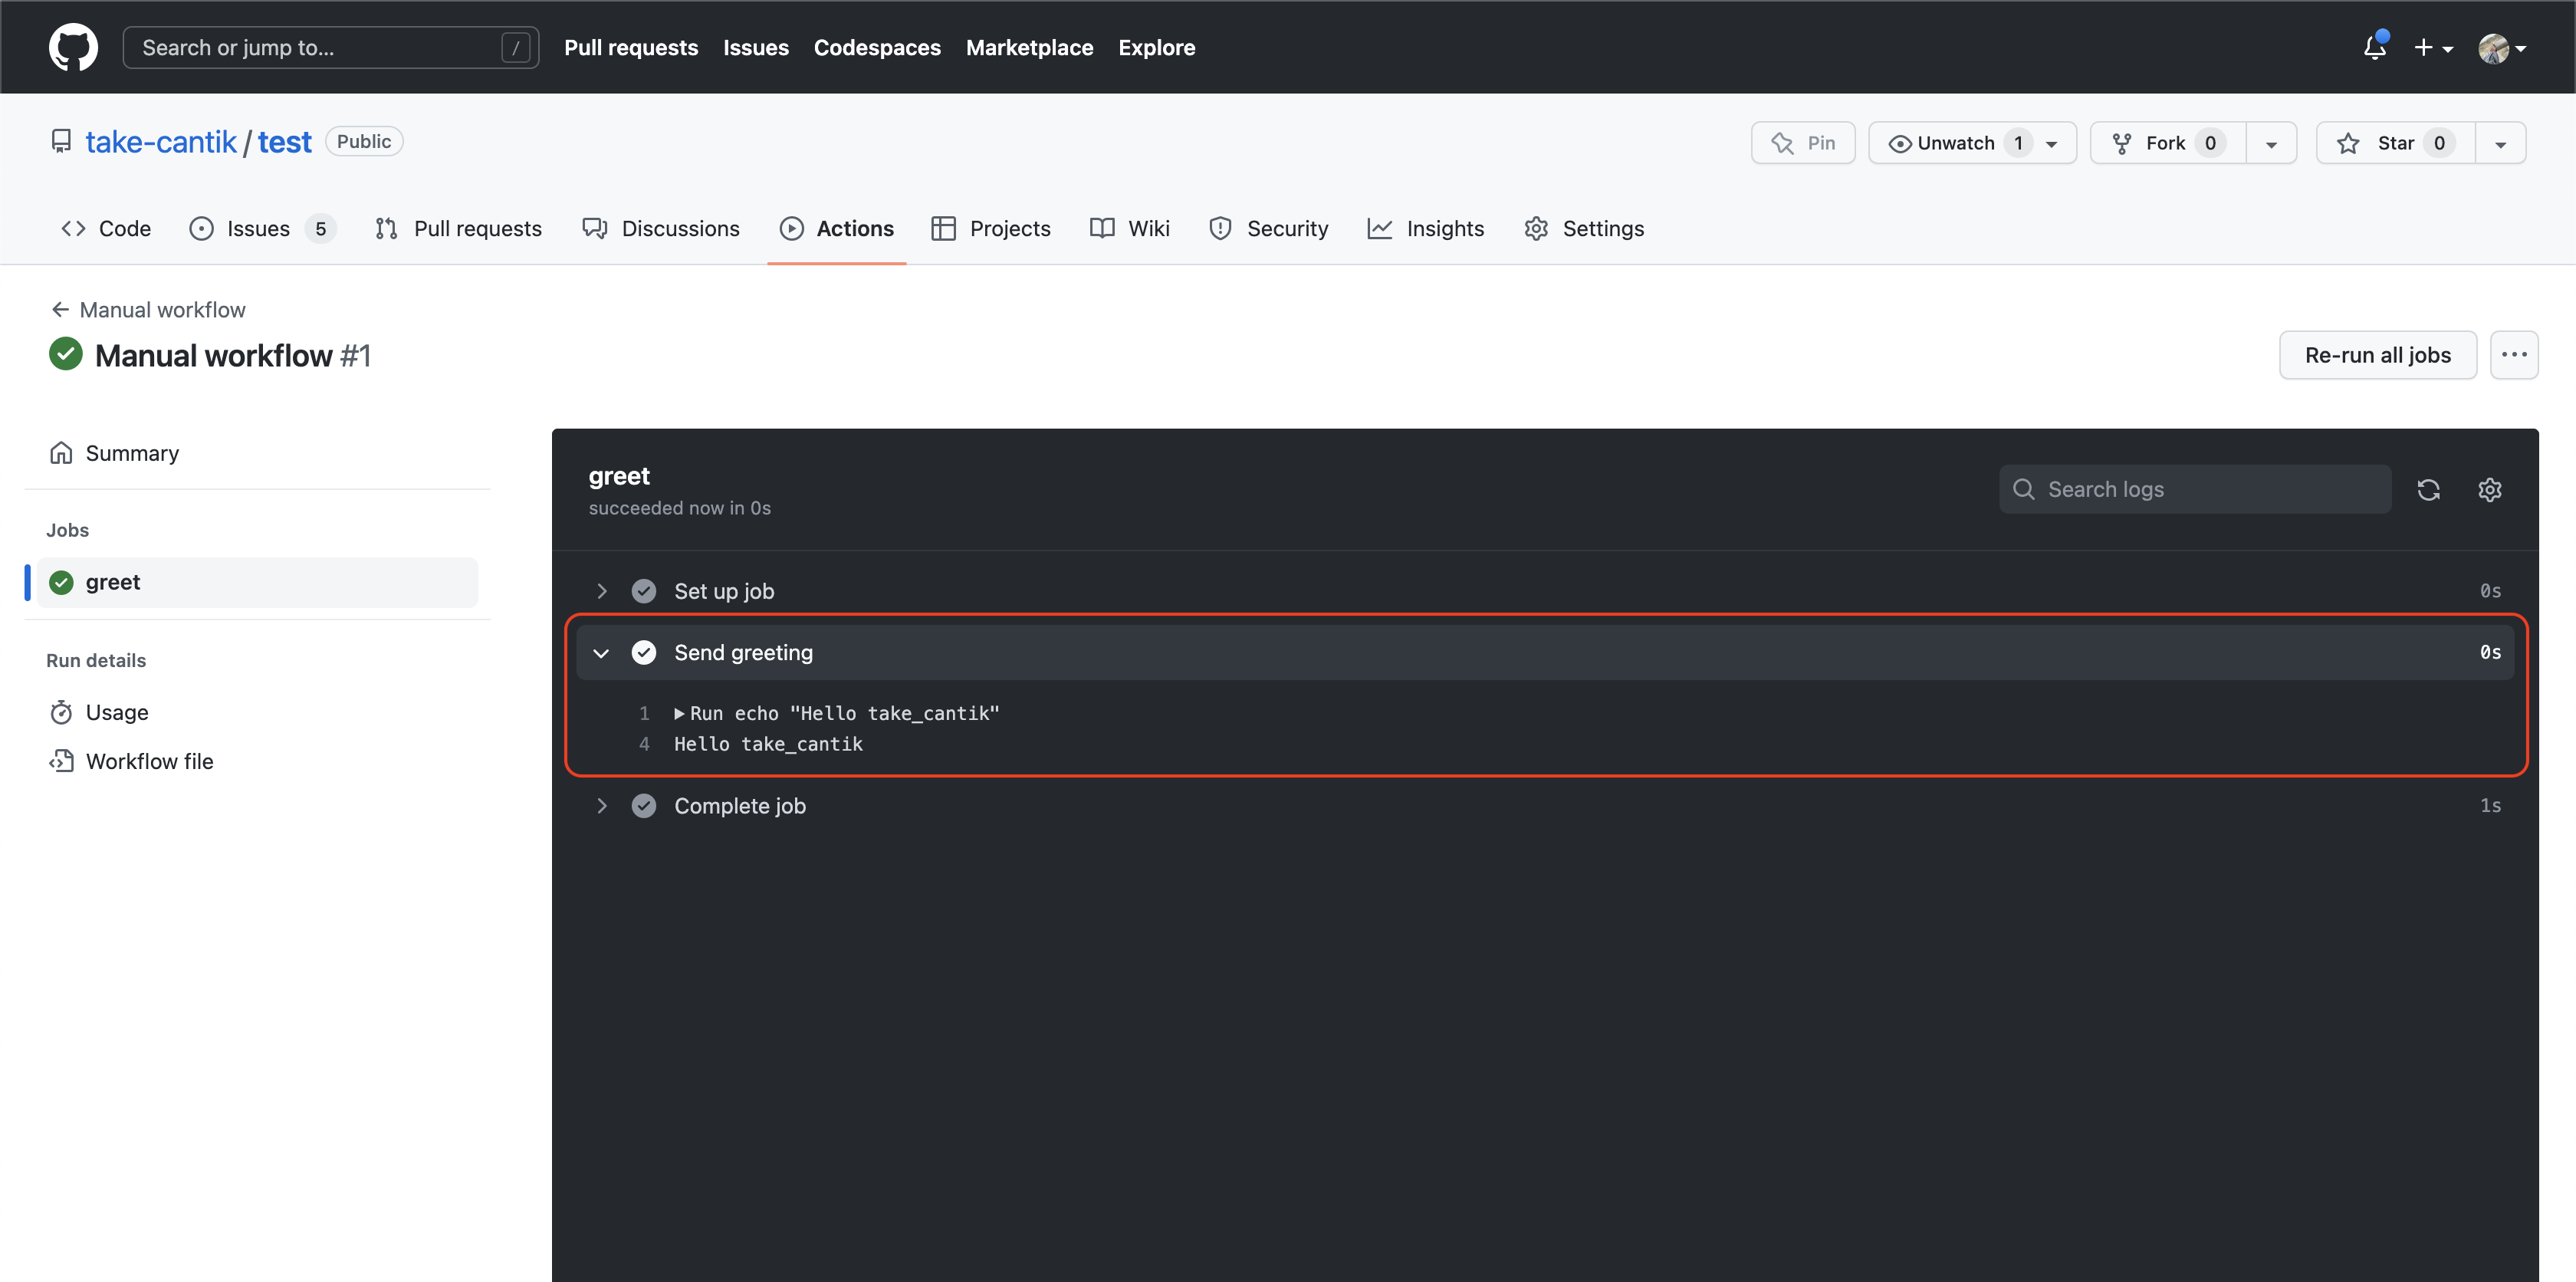Viewport: 2576px width, 1282px height.
Task: Open log settings gear icon
Action: (2489, 489)
